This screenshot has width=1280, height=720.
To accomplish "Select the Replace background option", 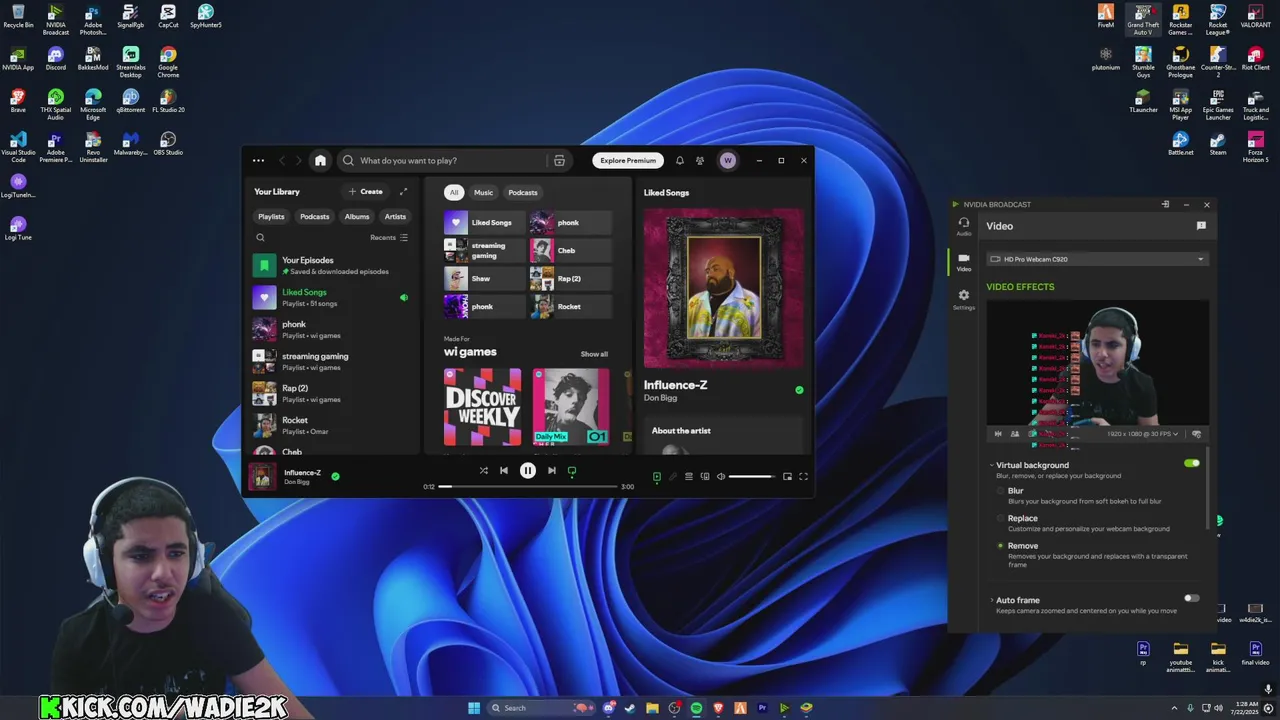I will 1000,518.
